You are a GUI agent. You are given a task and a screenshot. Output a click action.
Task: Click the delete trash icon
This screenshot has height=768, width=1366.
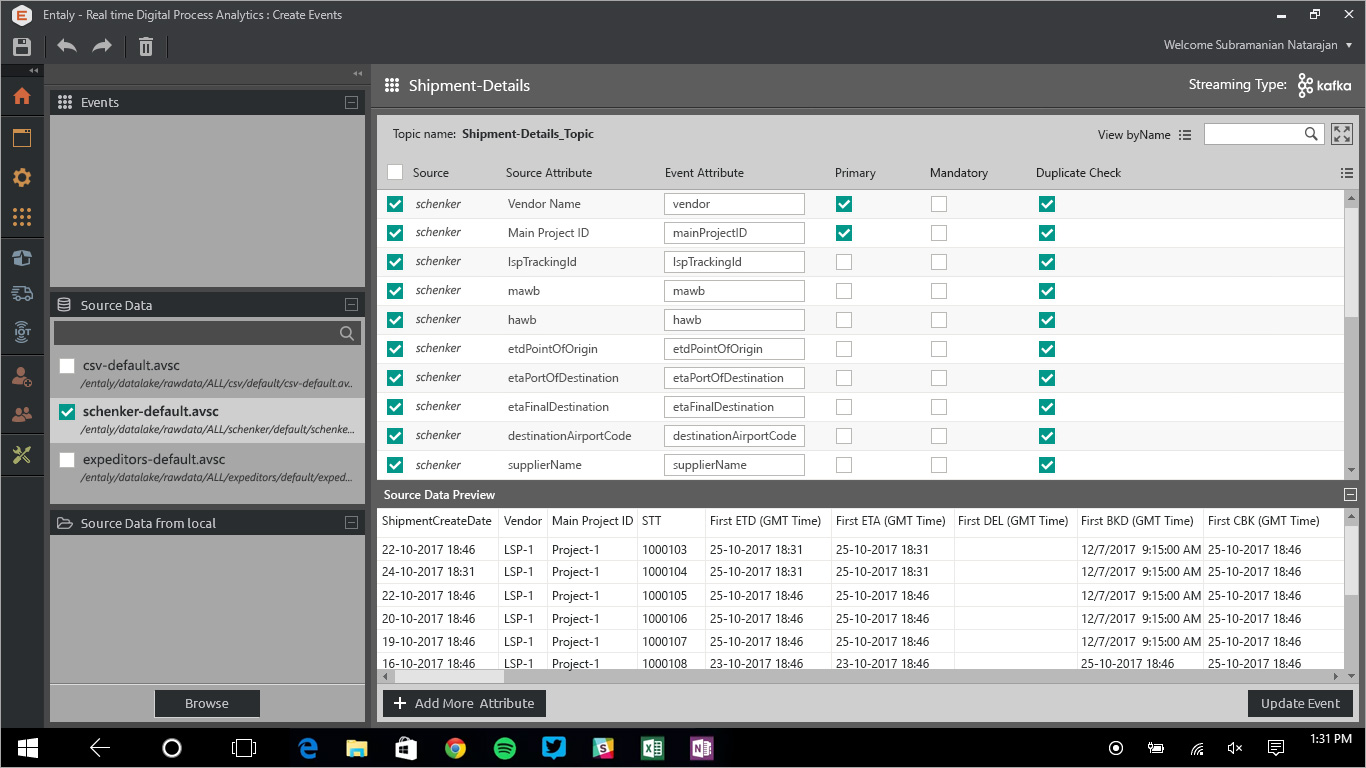point(146,46)
